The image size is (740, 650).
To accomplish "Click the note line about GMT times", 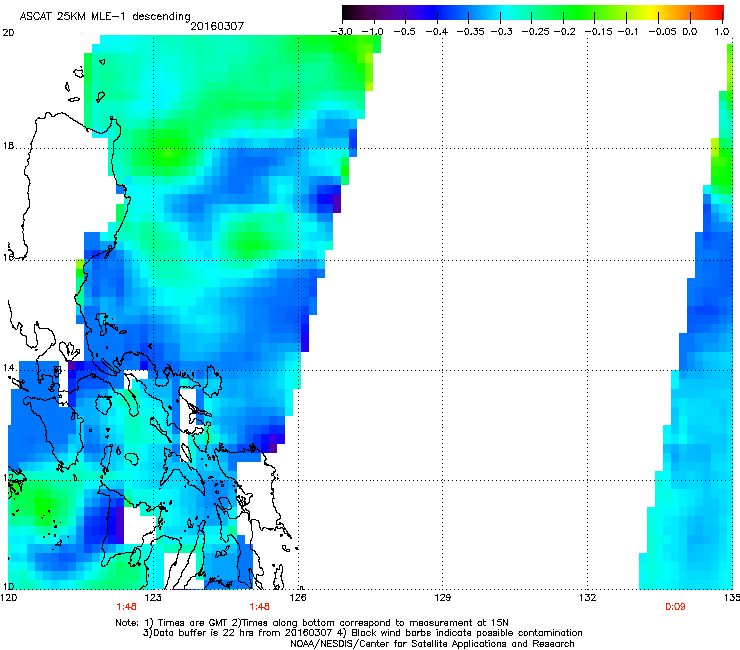I will [312, 623].
